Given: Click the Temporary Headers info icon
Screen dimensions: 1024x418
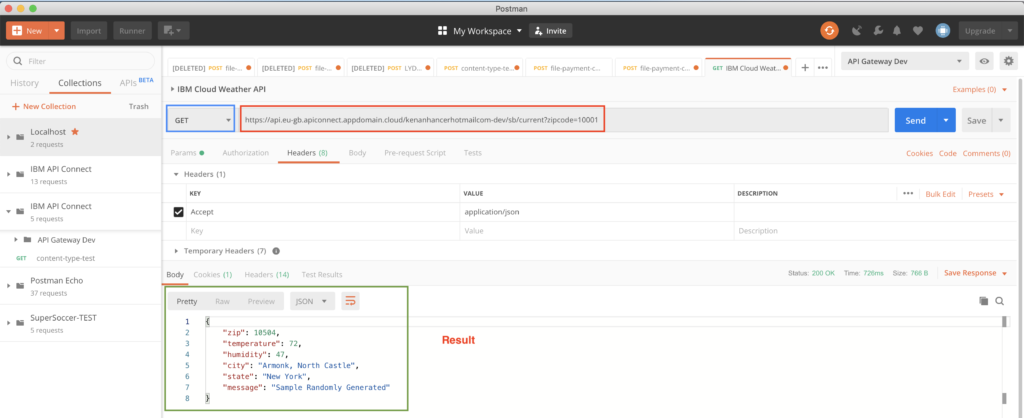Looking at the screenshot, I should click(x=276, y=251).
